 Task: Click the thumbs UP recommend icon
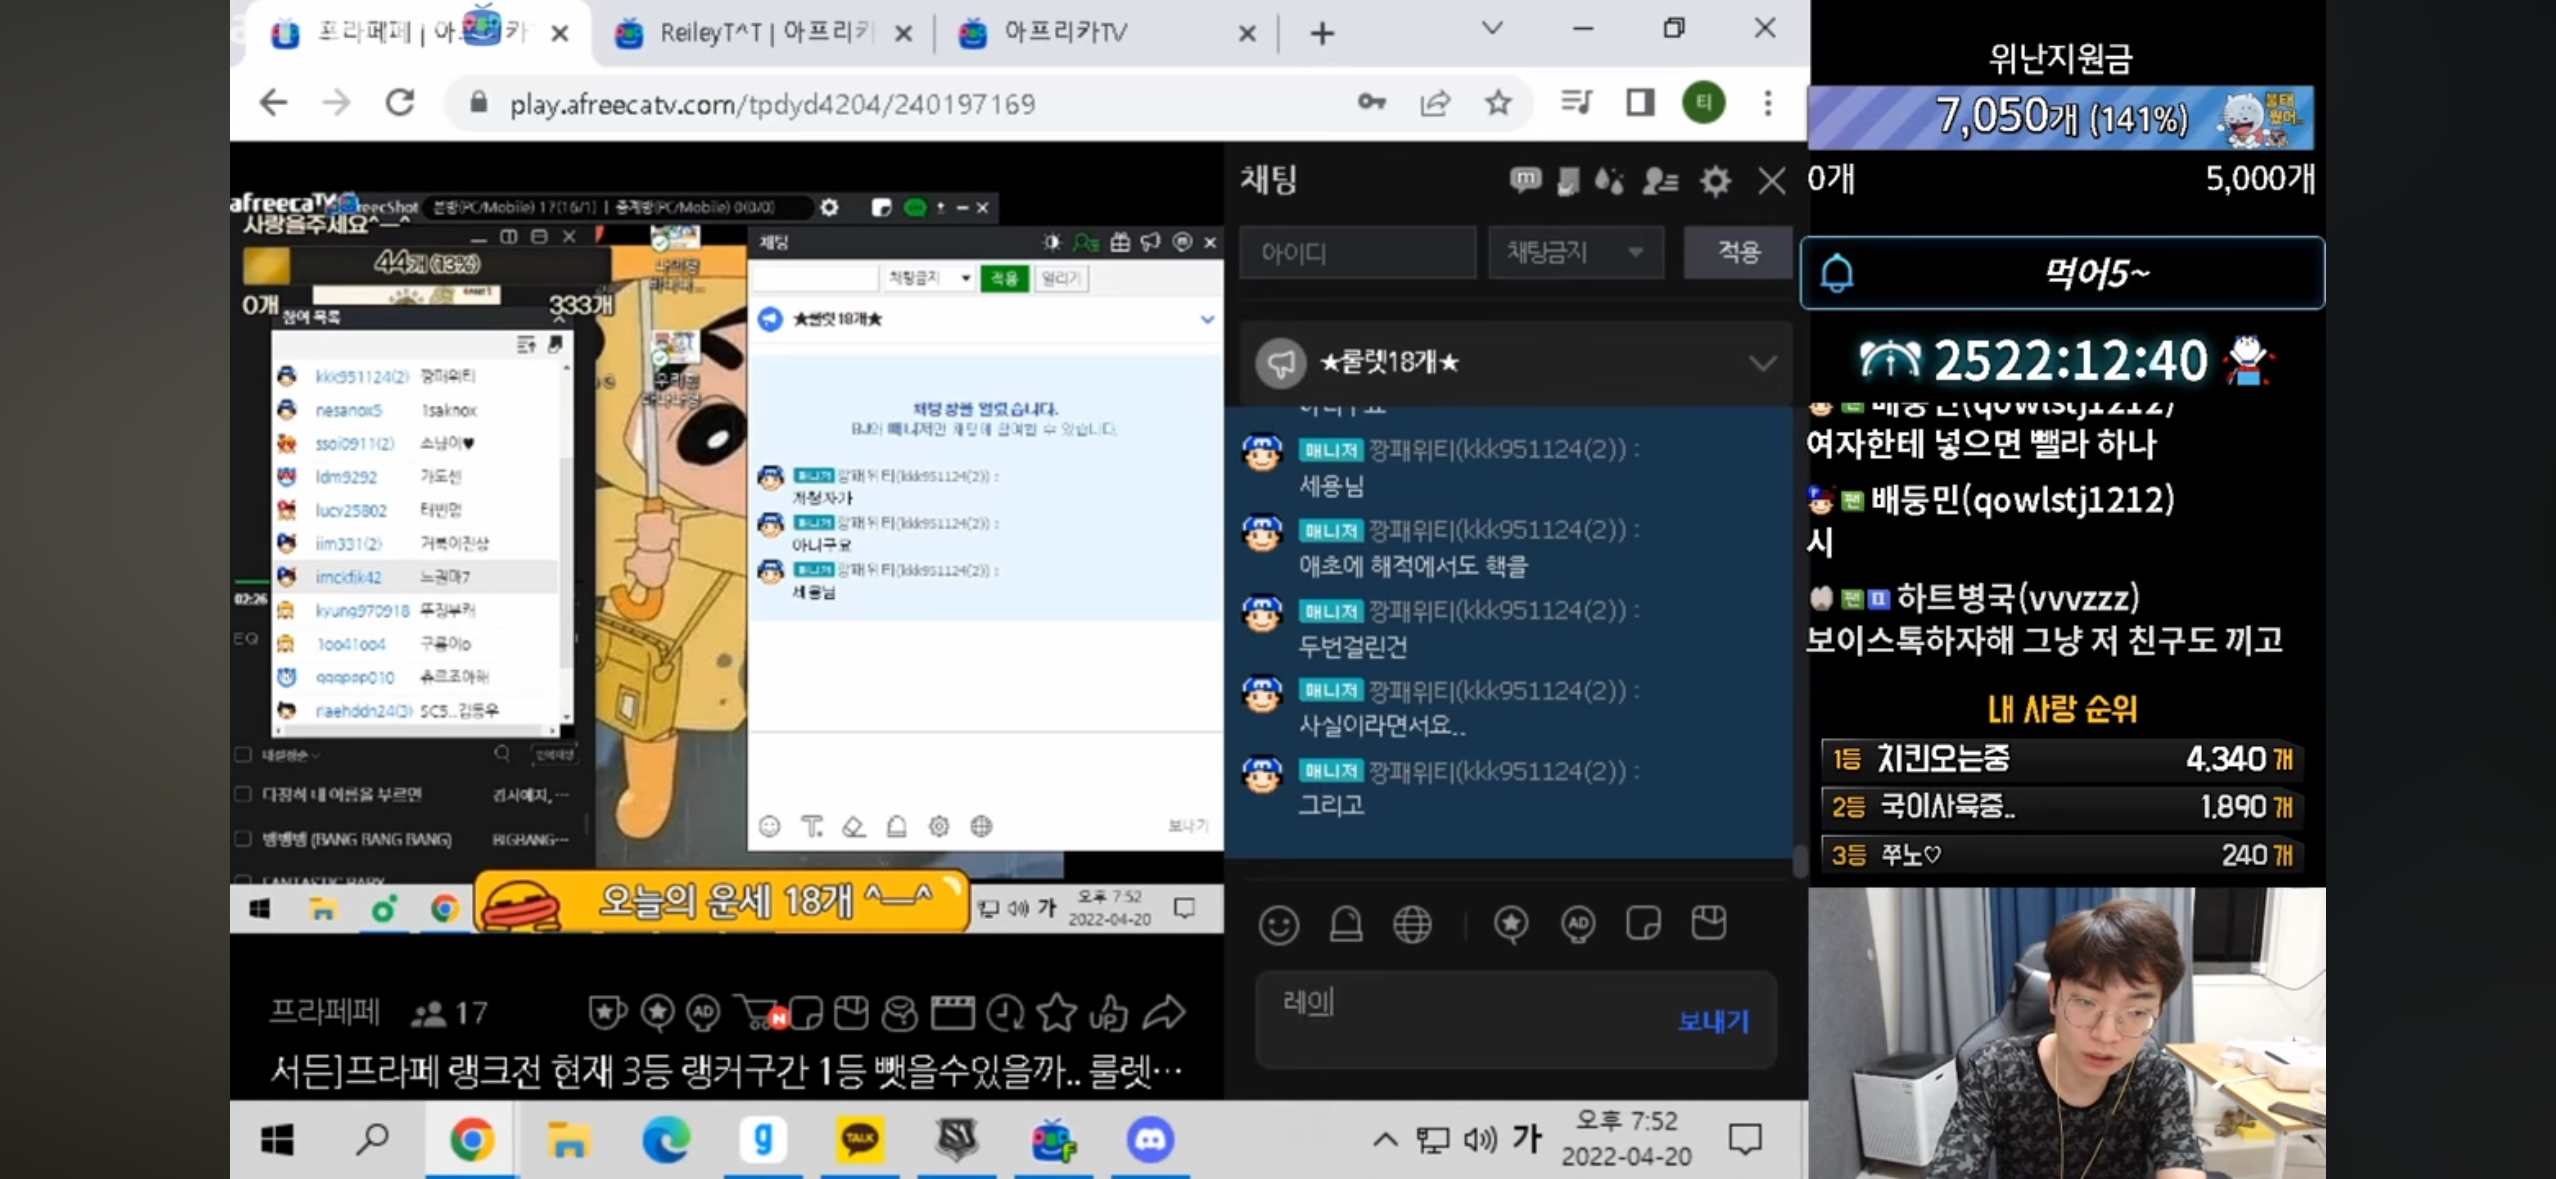tap(1108, 1013)
